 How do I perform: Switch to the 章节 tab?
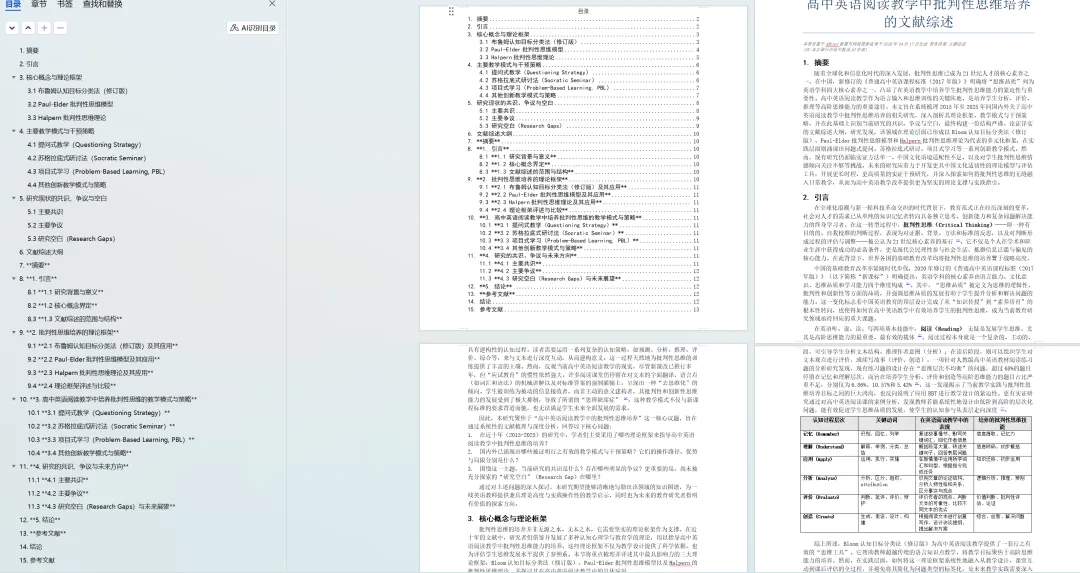point(39,4)
